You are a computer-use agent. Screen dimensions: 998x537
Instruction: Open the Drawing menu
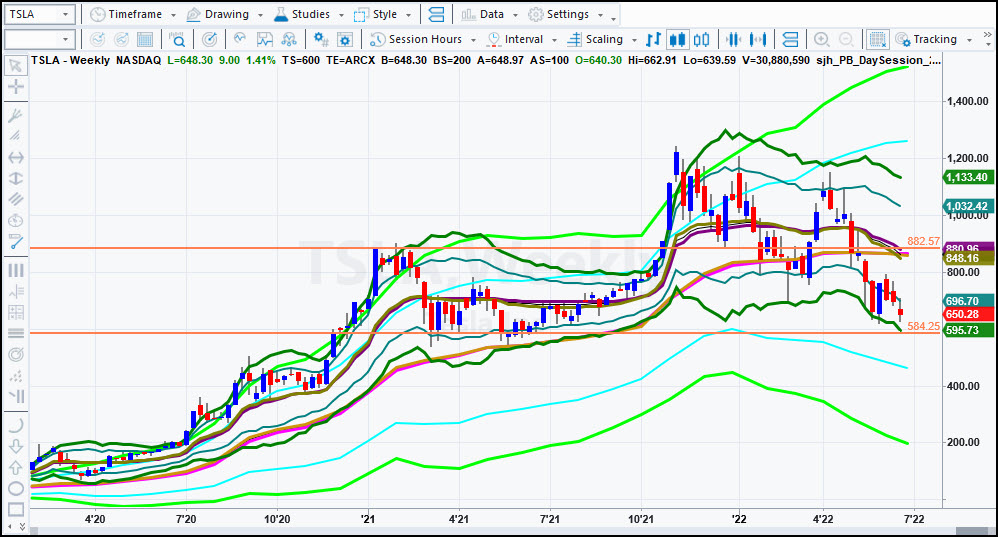click(225, 14)
